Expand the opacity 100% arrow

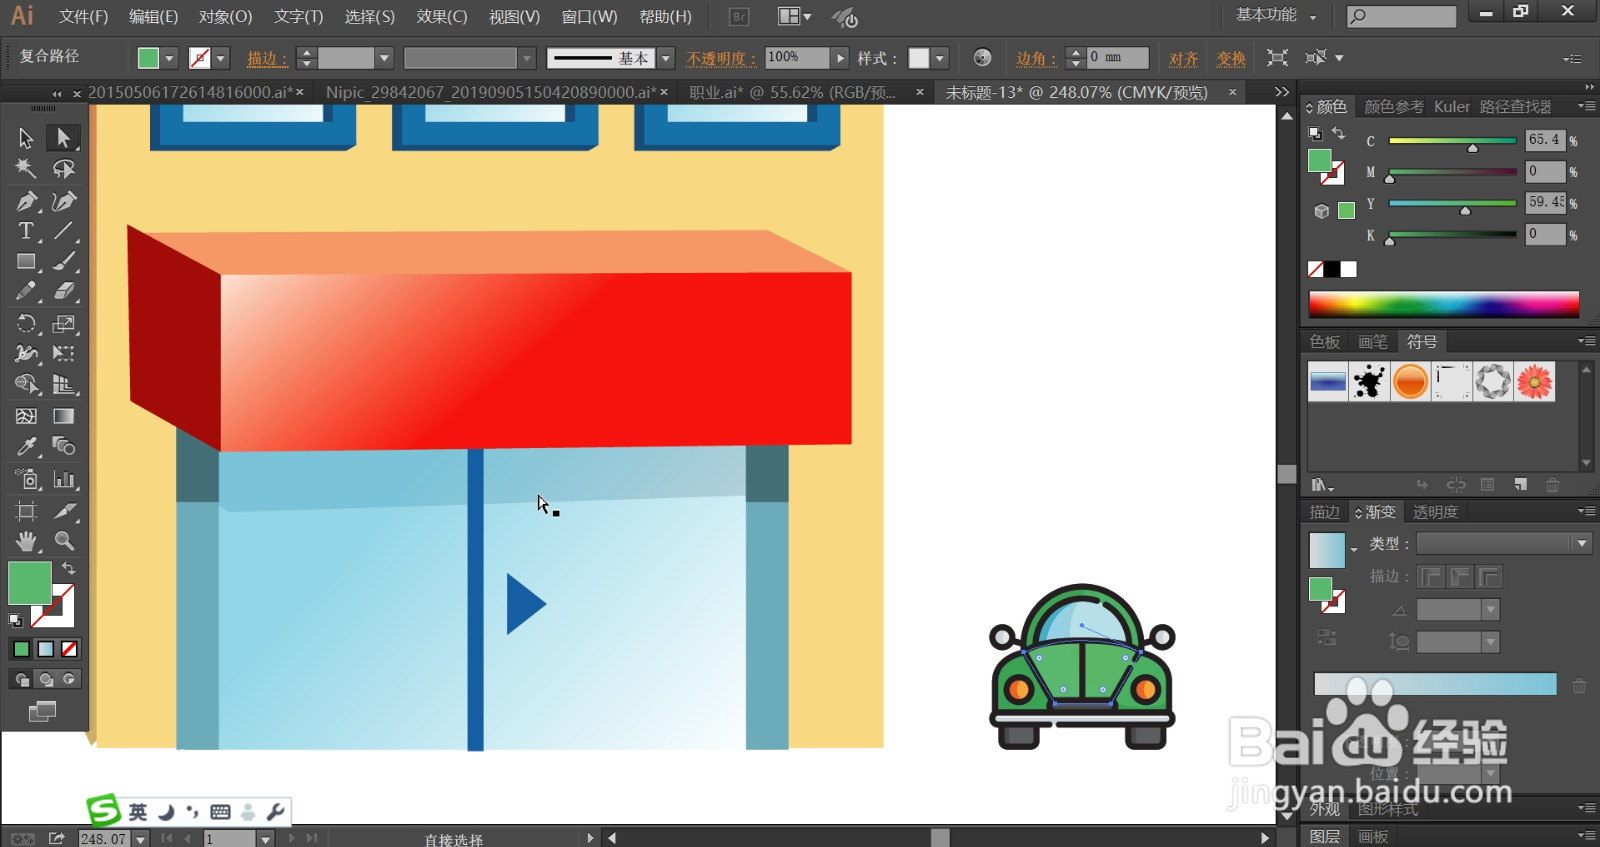point(840,58)
